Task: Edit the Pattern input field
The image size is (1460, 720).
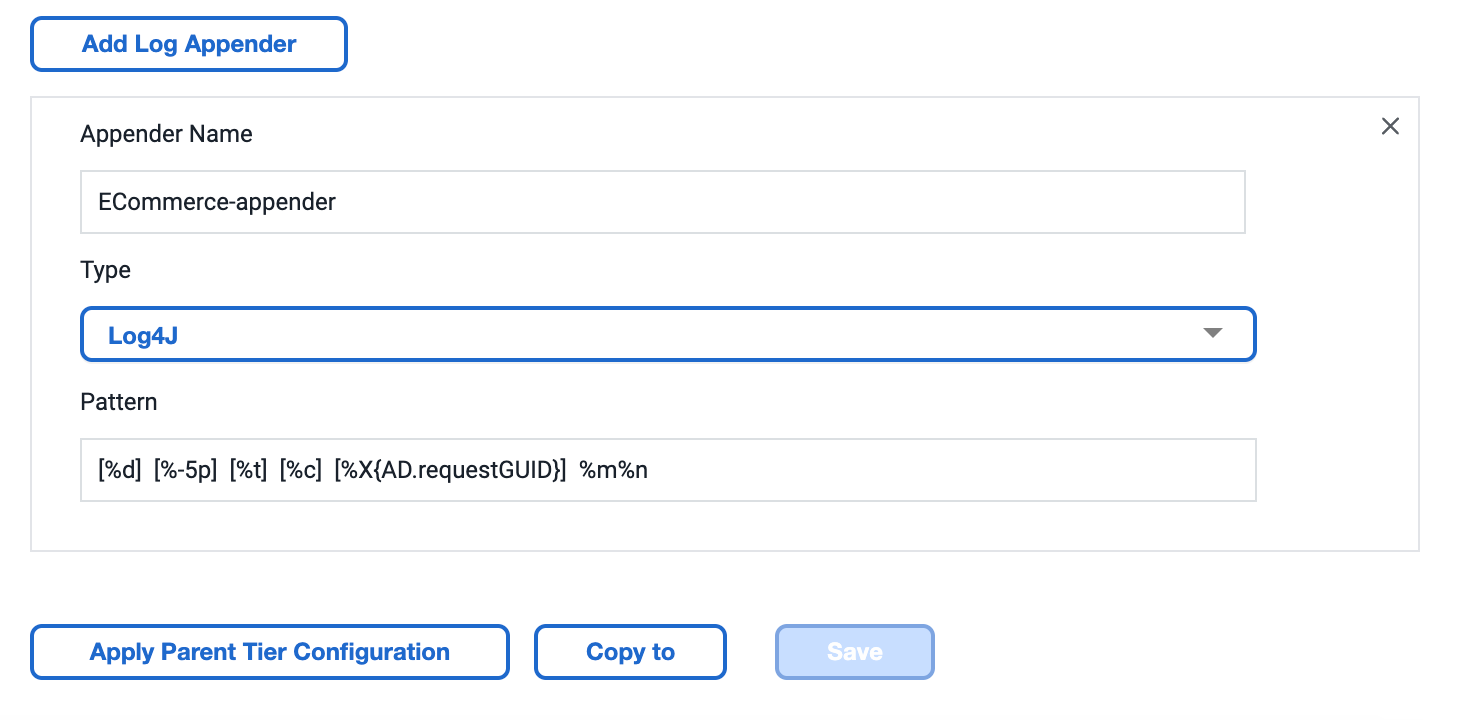Action: coord(668,470)
